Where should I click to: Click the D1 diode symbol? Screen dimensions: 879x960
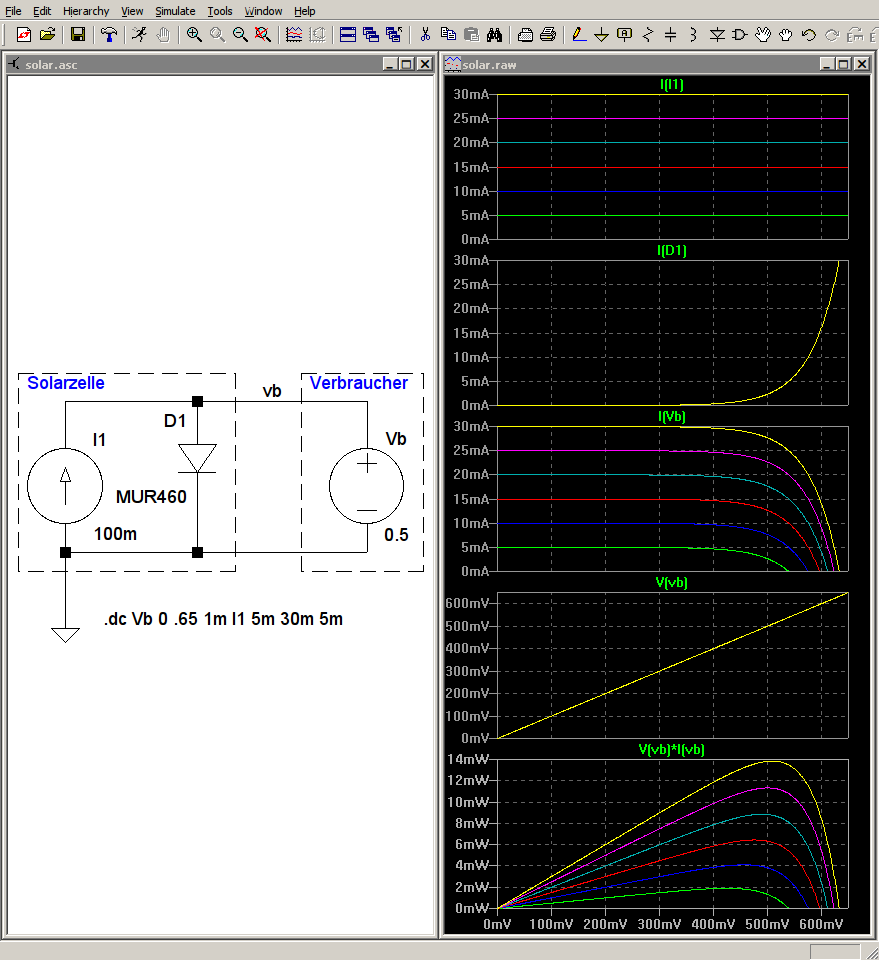tap(197, 459)
